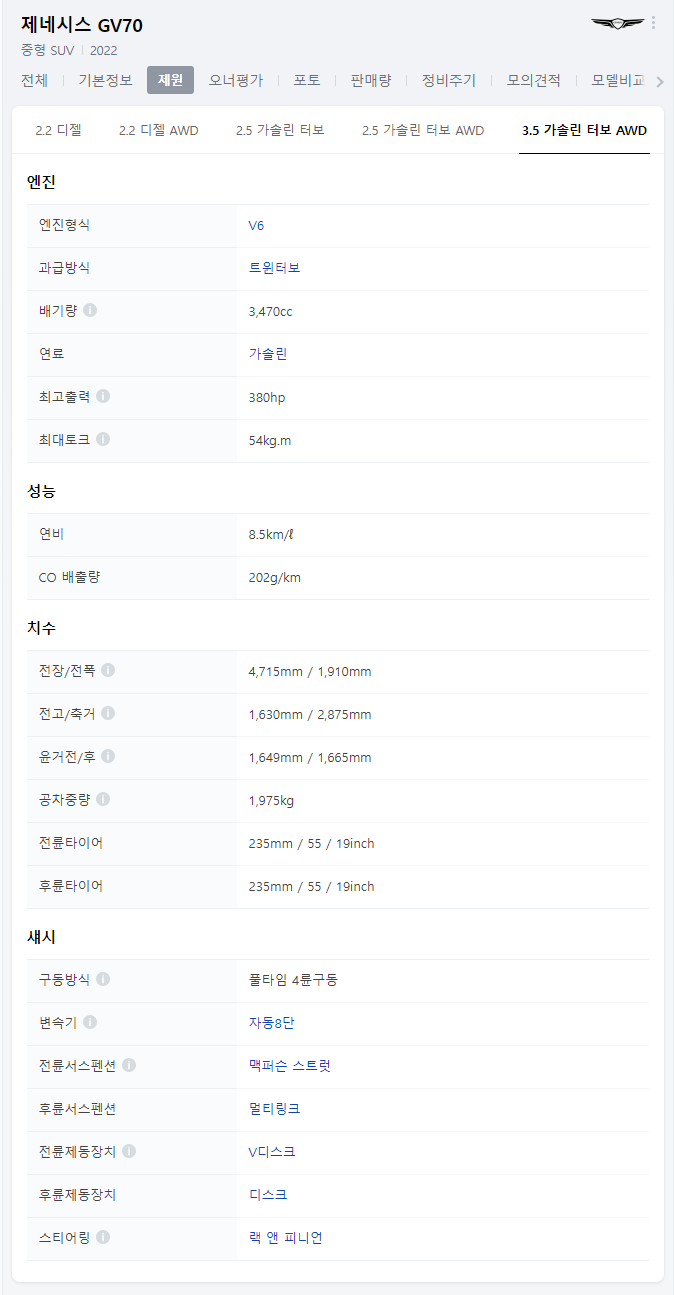Show info icon next to 전륜서스펜션

coord(129,1065)
